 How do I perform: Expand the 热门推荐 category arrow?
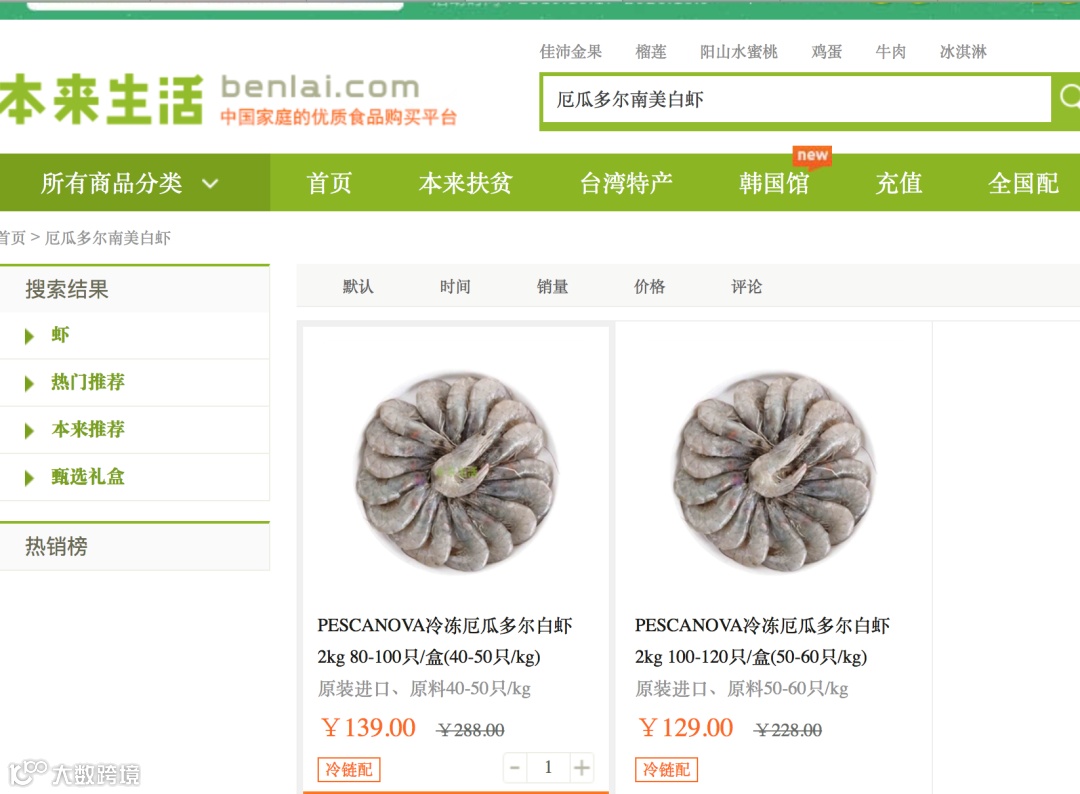29,383
